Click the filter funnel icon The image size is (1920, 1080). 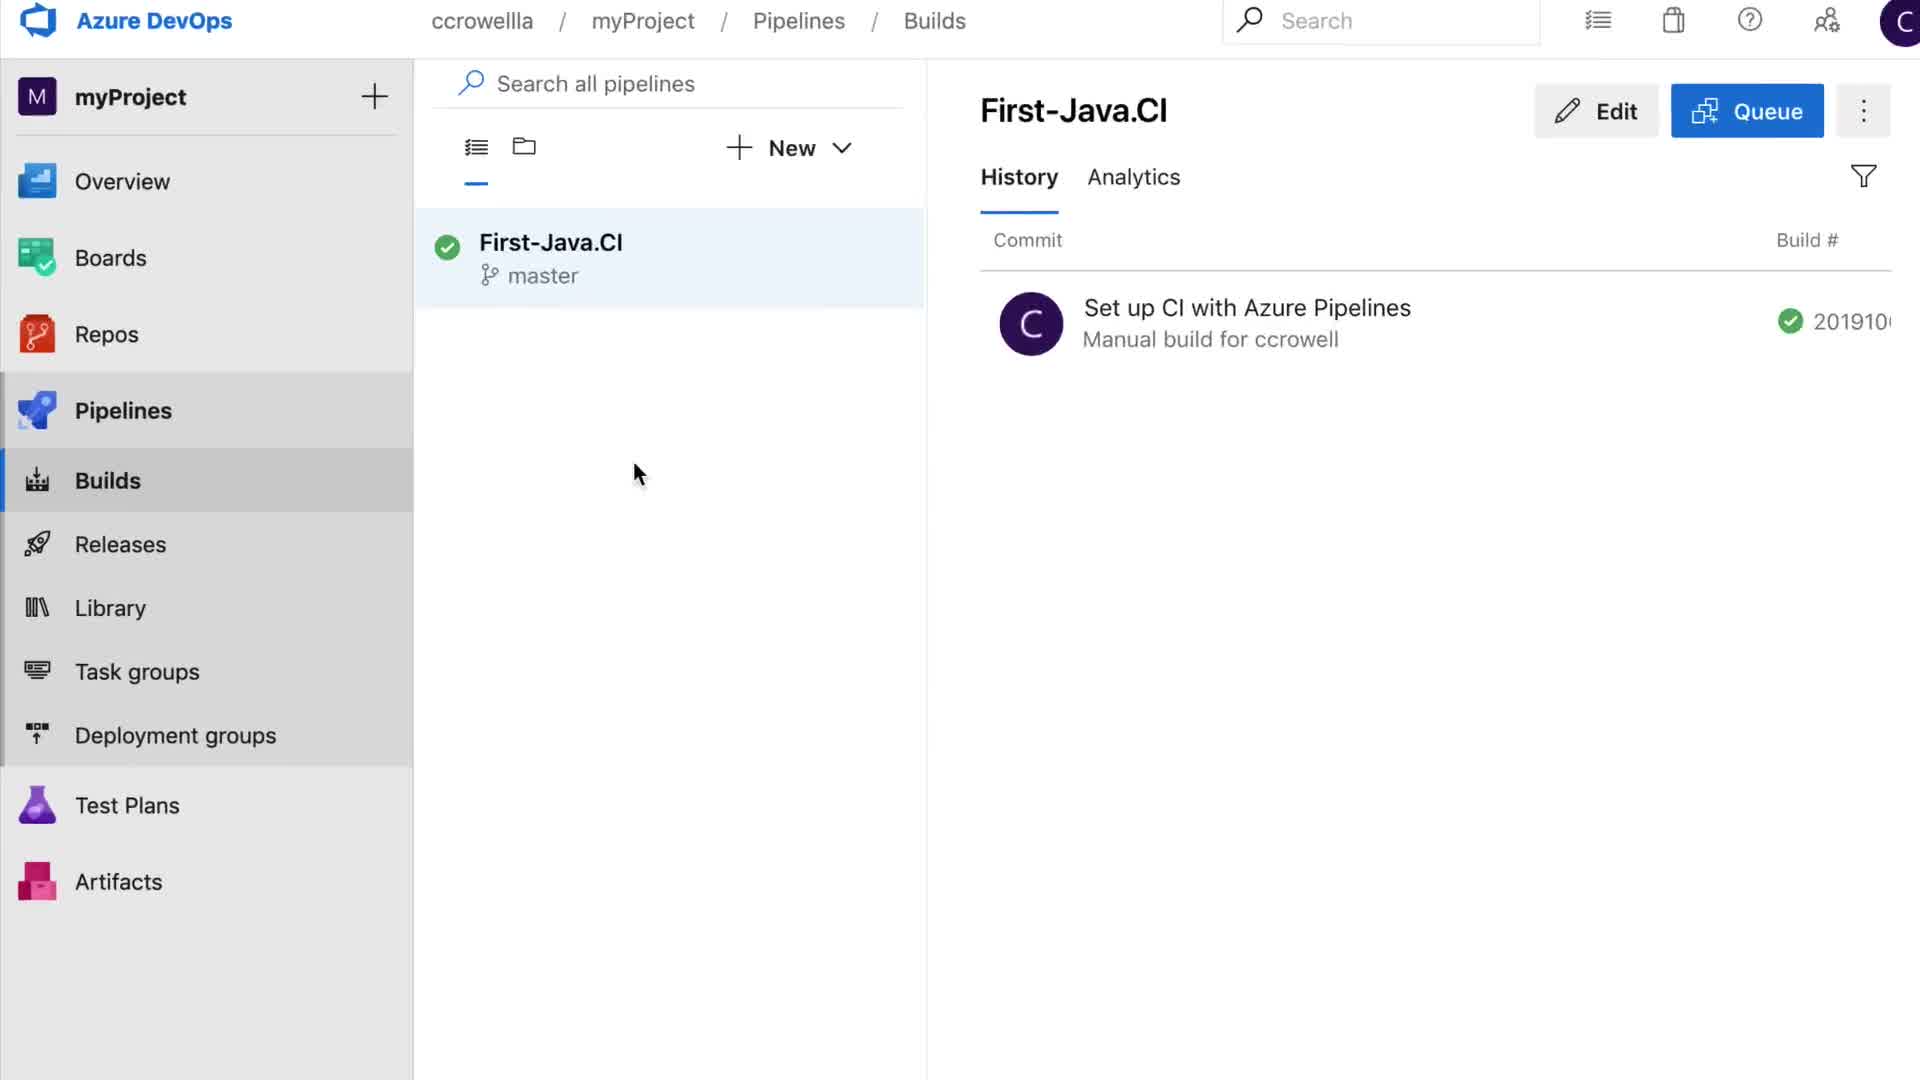[1863, 177]
